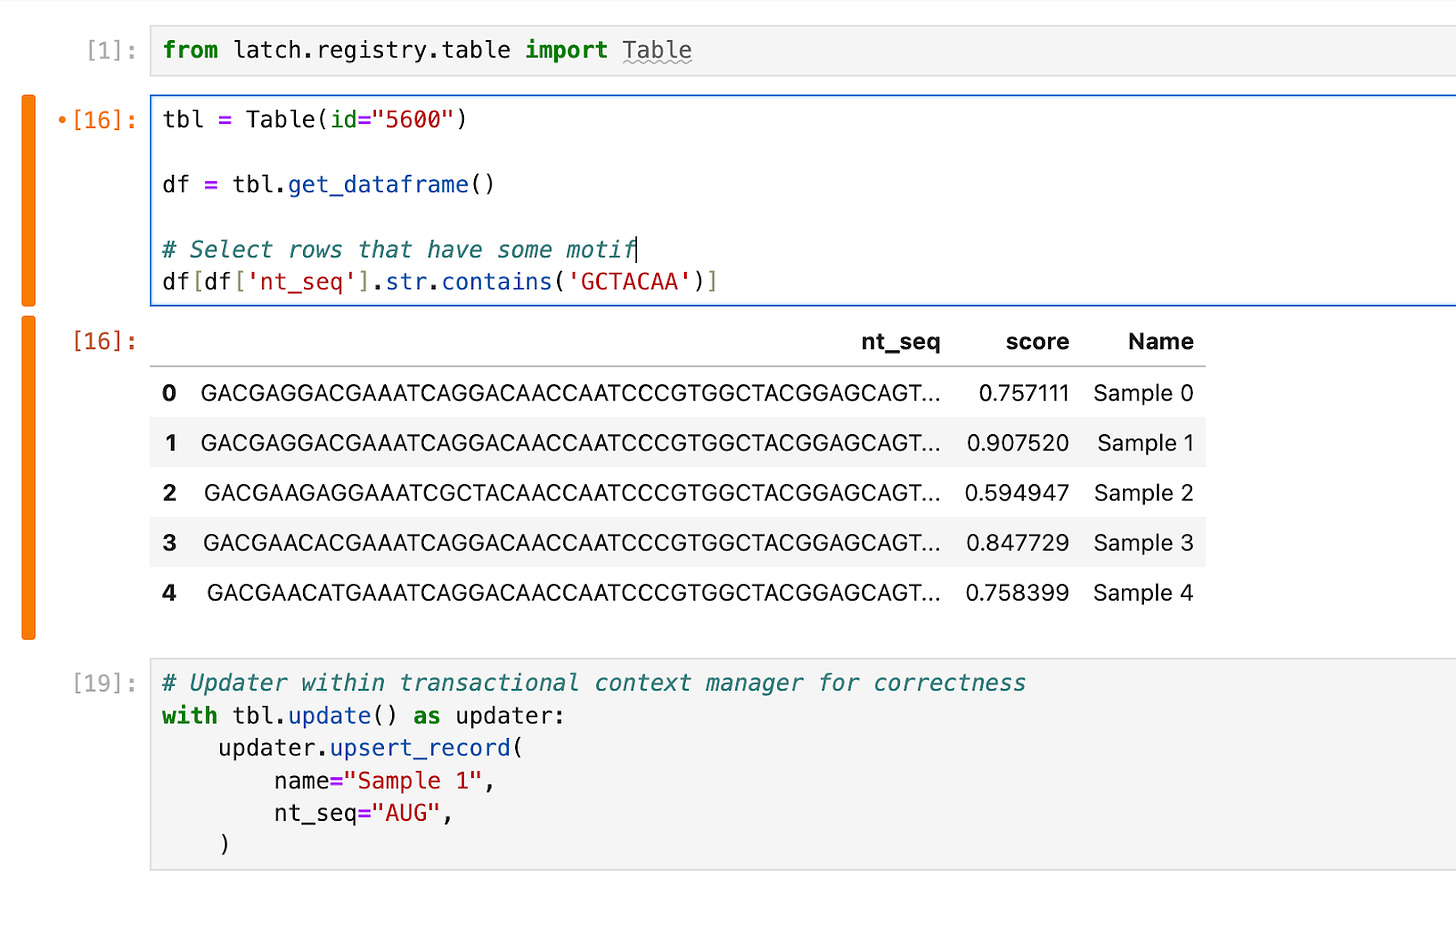Select the Sample 4 name cell
Image resolution: width=1456 pixels, height=950 pixels.
pos(1143,593)
